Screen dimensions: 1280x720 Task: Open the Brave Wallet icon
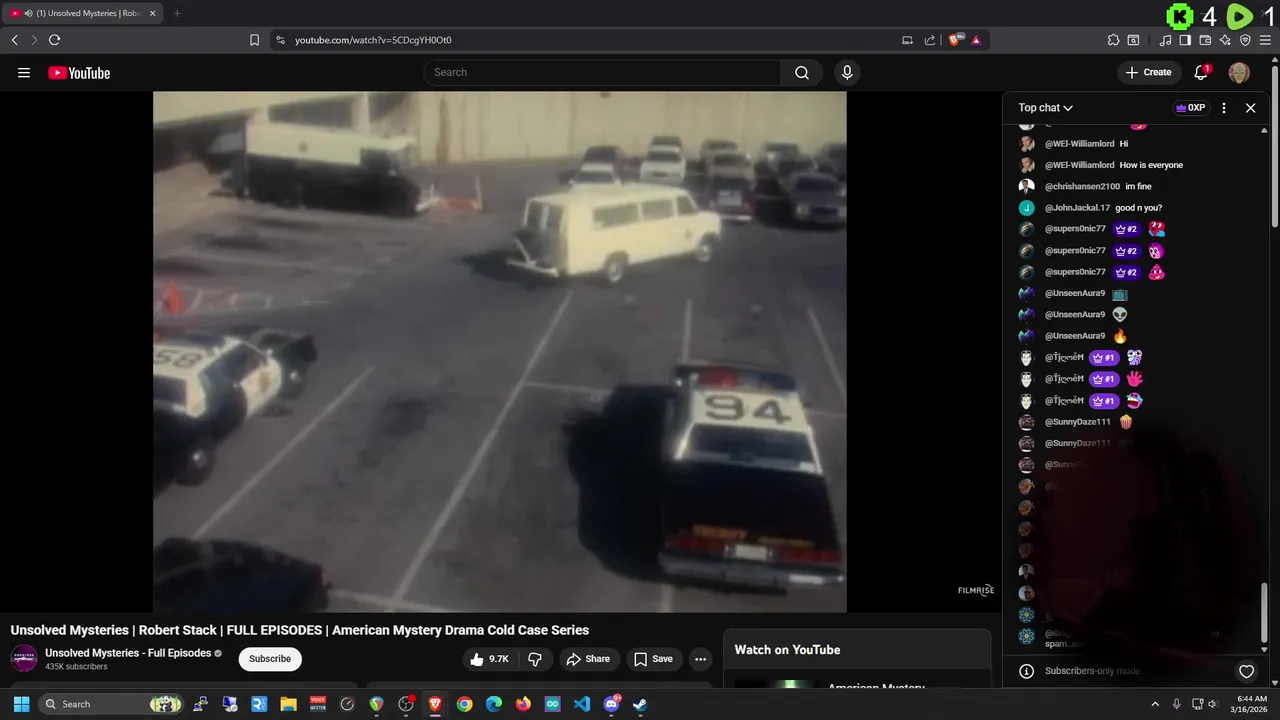1205,40
